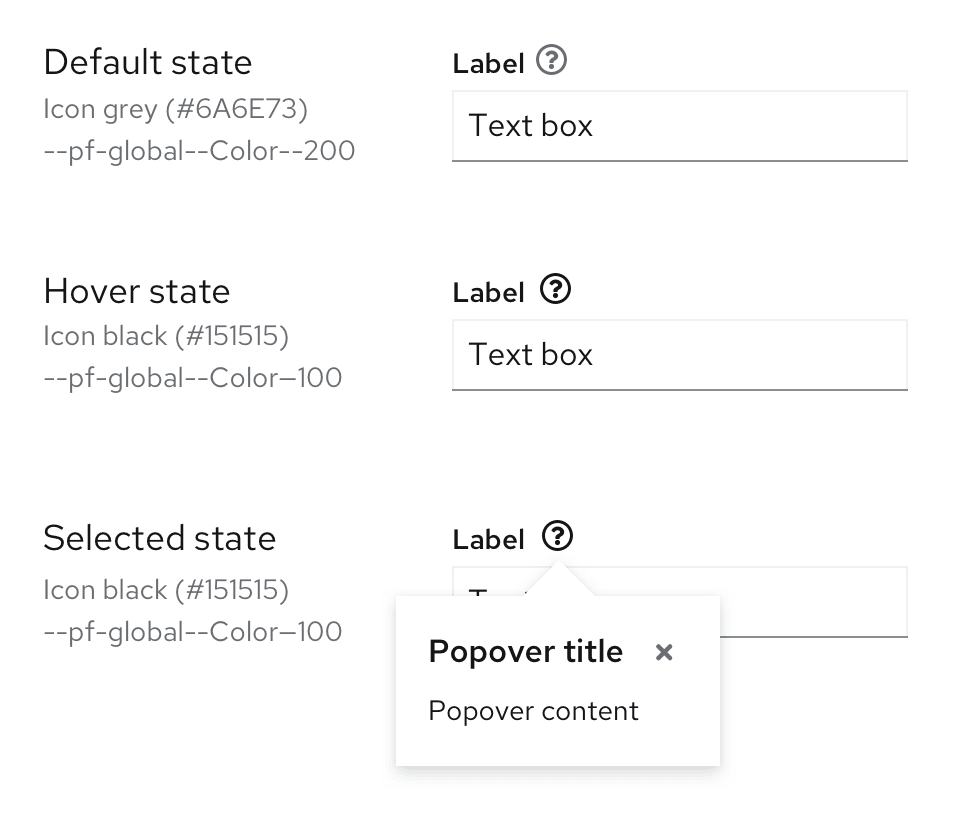Focus the Text box in the Default state row
This screenshot has height=824, width=962.
click(x=679, y=126)
